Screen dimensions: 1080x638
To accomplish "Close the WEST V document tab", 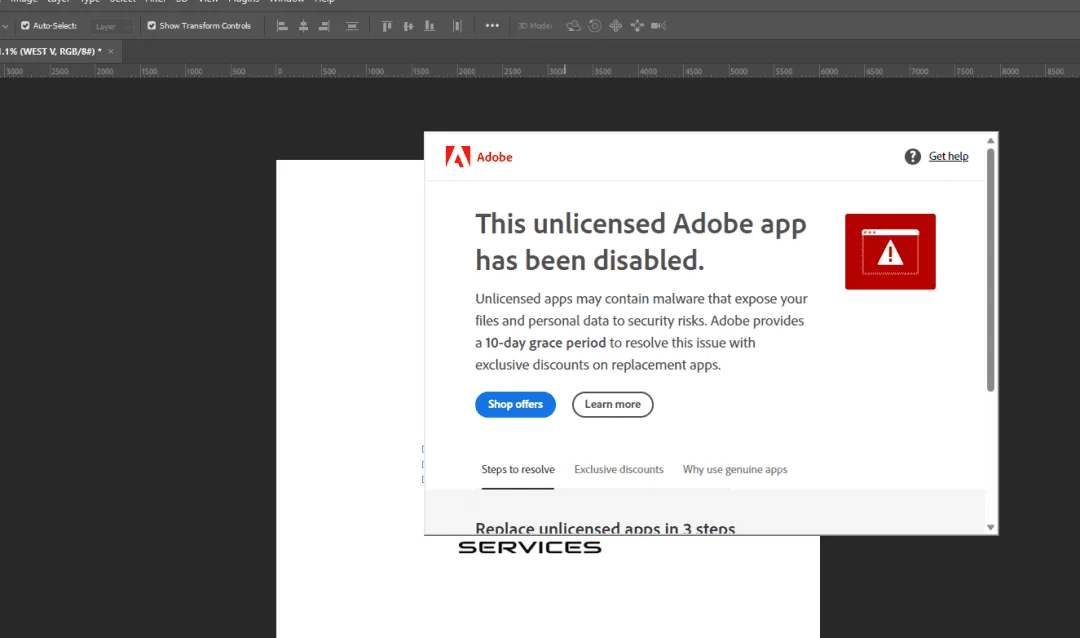I will tap(110, 52).
